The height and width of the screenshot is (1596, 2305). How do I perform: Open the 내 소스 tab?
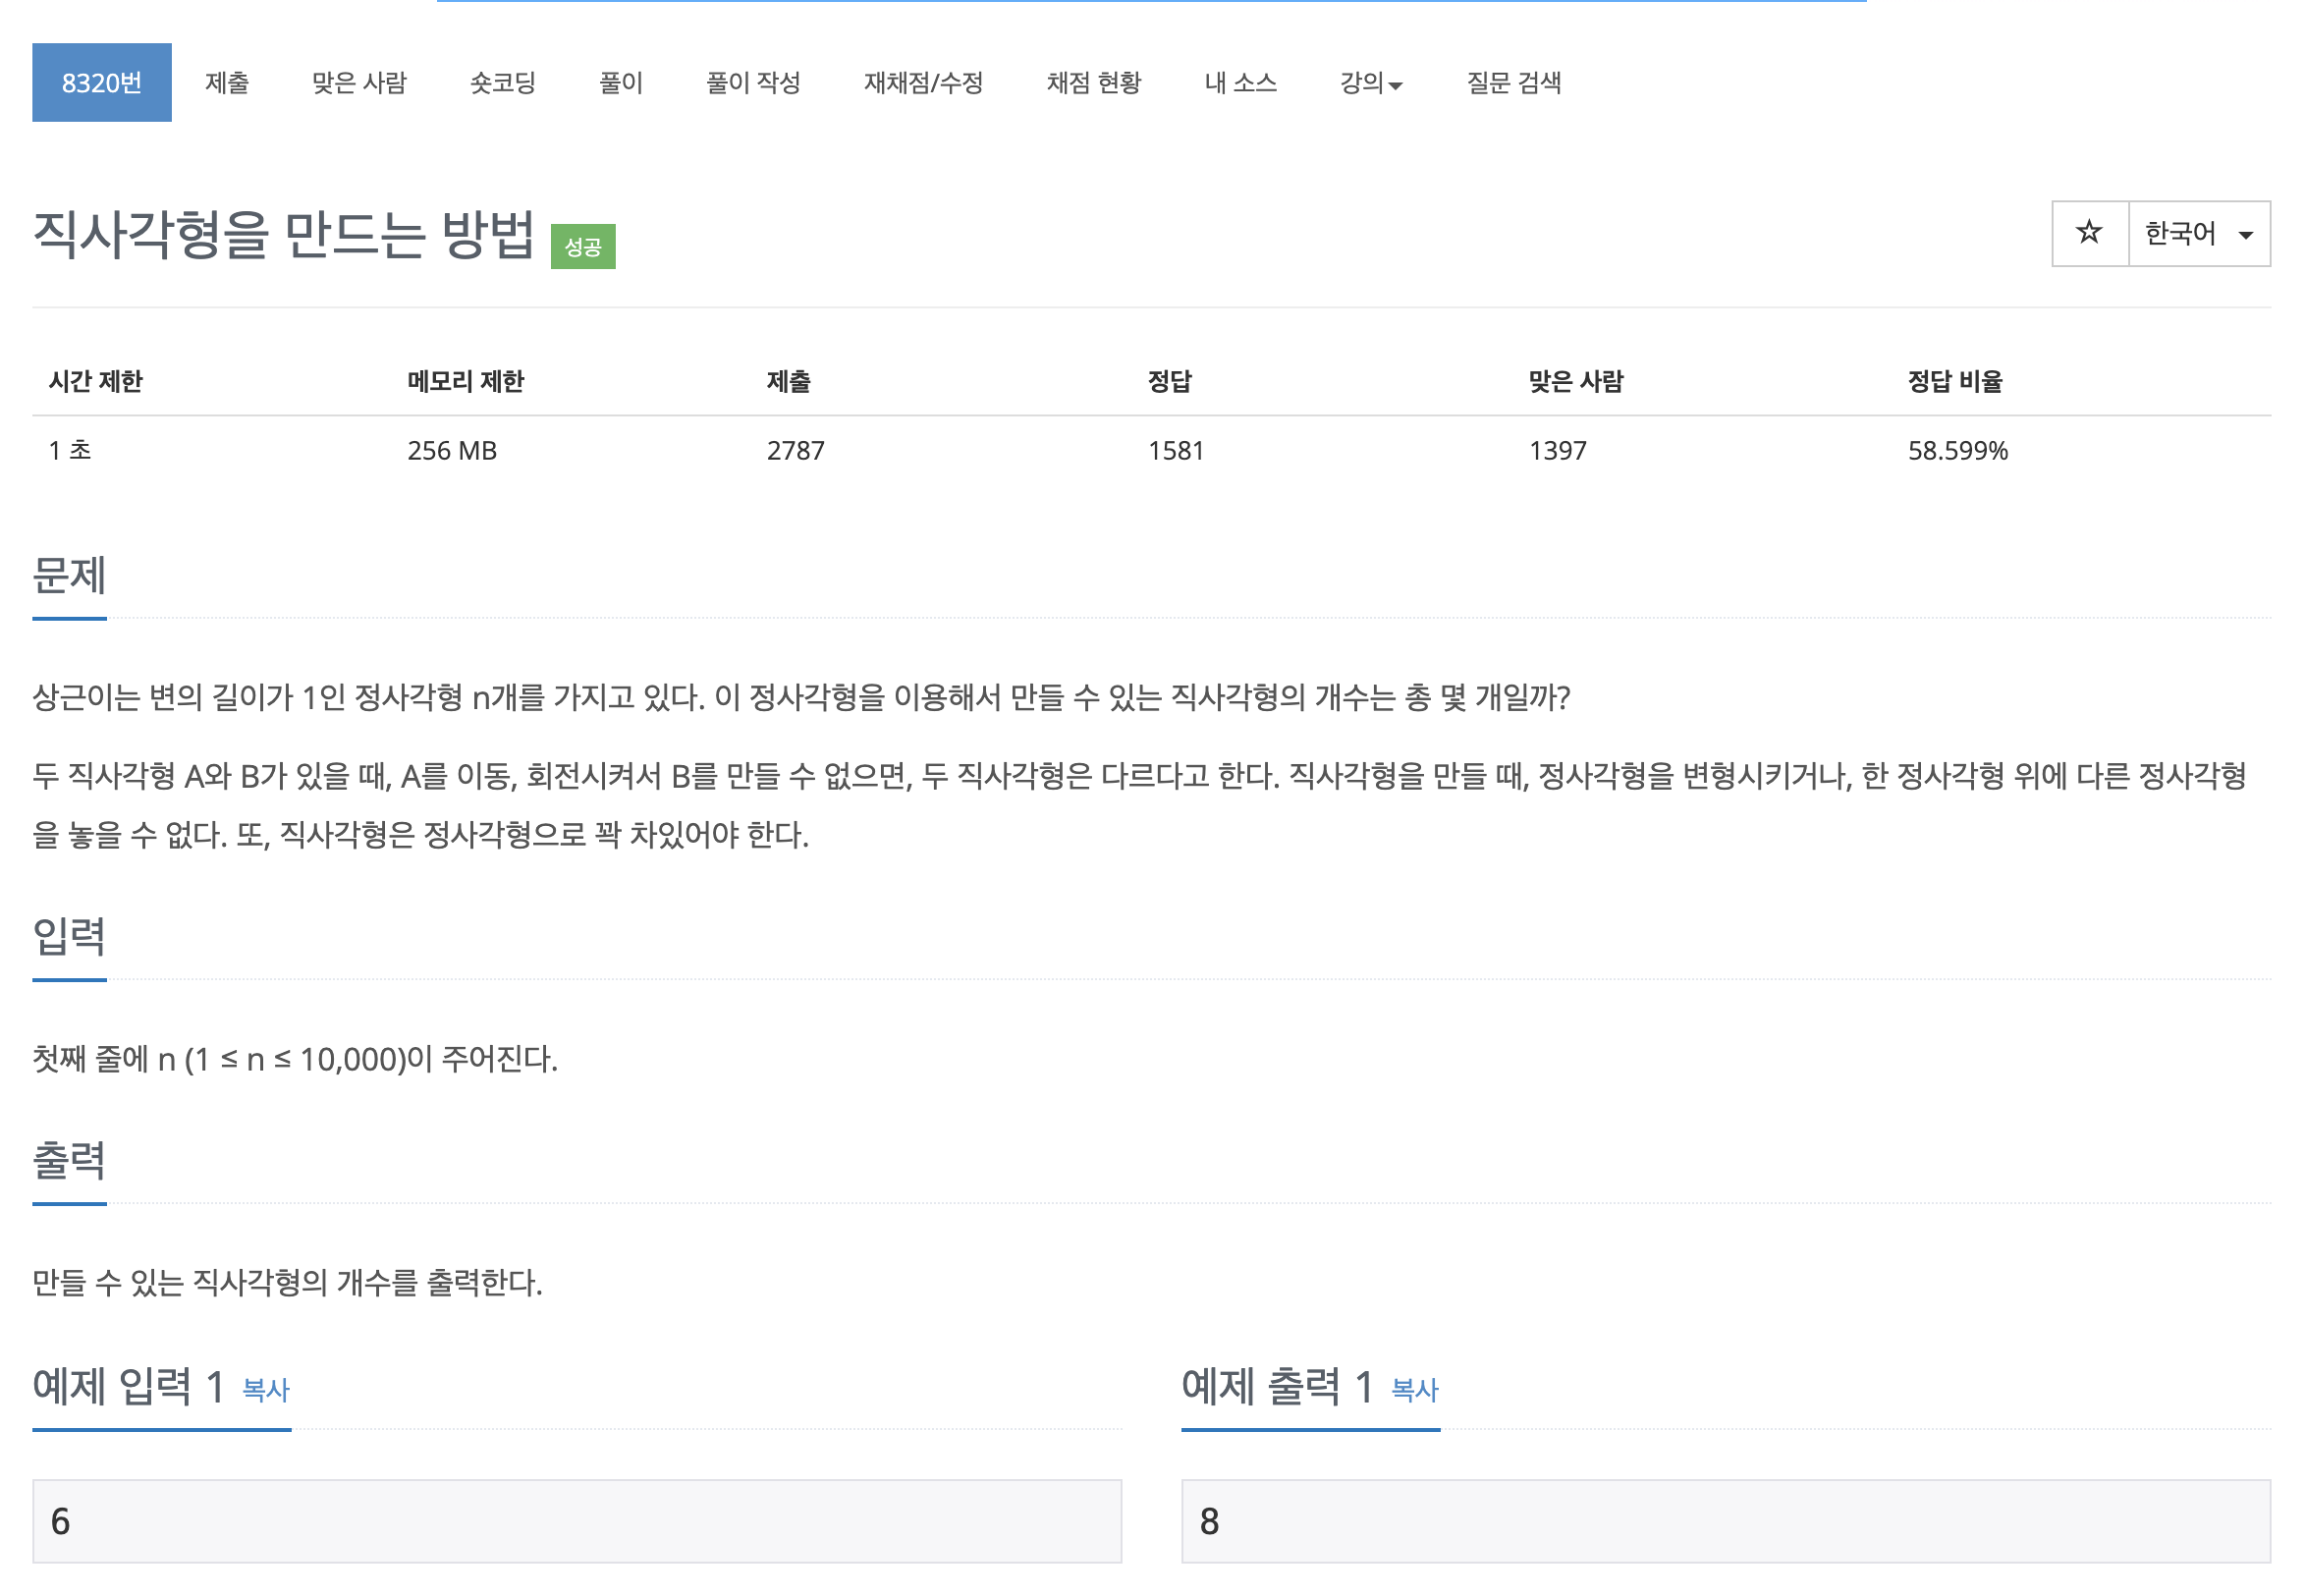coord(1240,83)
